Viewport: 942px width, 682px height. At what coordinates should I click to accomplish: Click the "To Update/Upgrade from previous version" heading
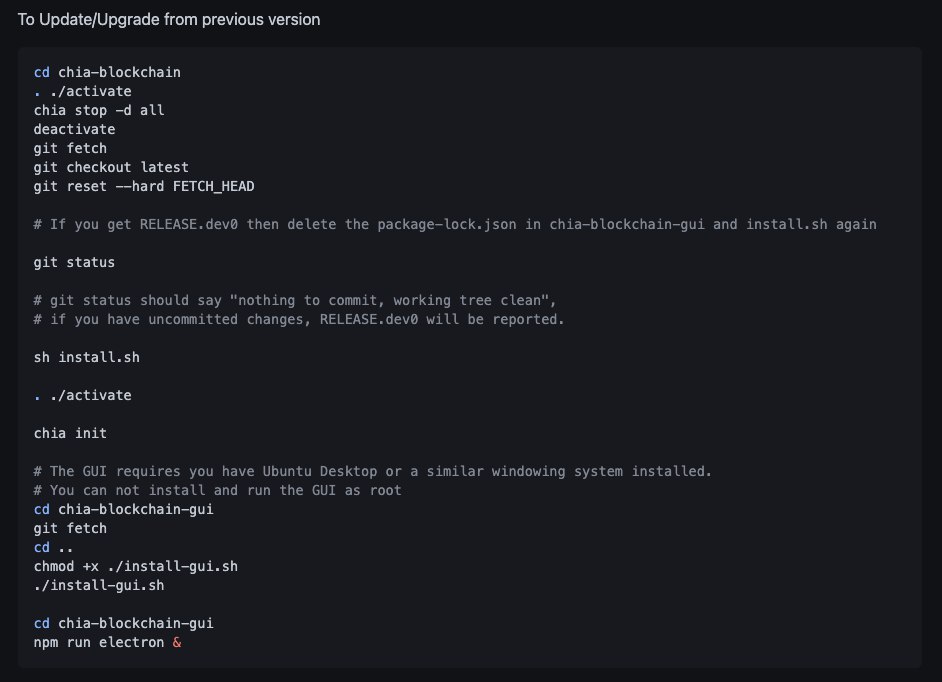(169, 20)
